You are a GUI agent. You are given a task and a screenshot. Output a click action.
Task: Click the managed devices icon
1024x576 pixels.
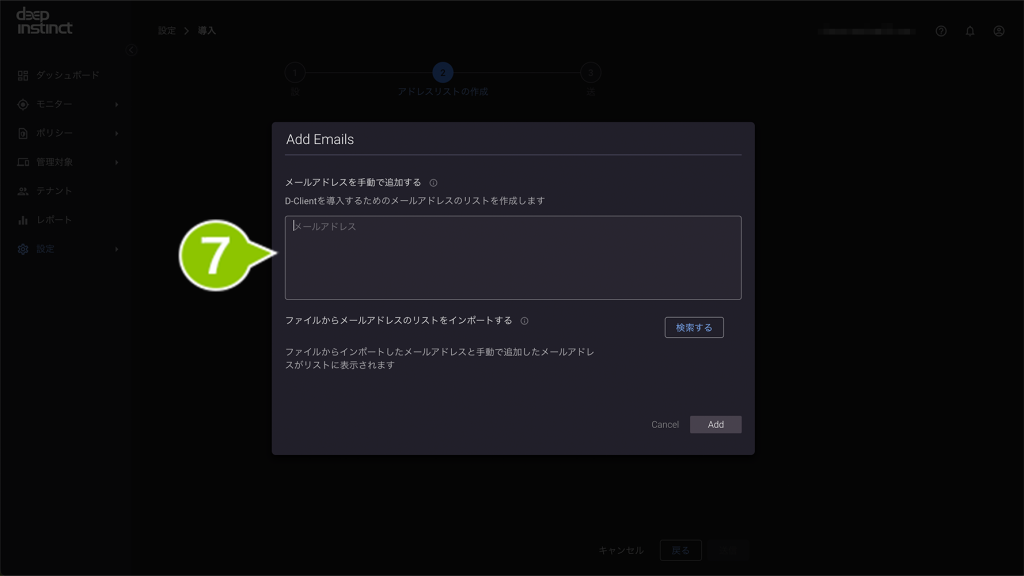click(23, 162)
